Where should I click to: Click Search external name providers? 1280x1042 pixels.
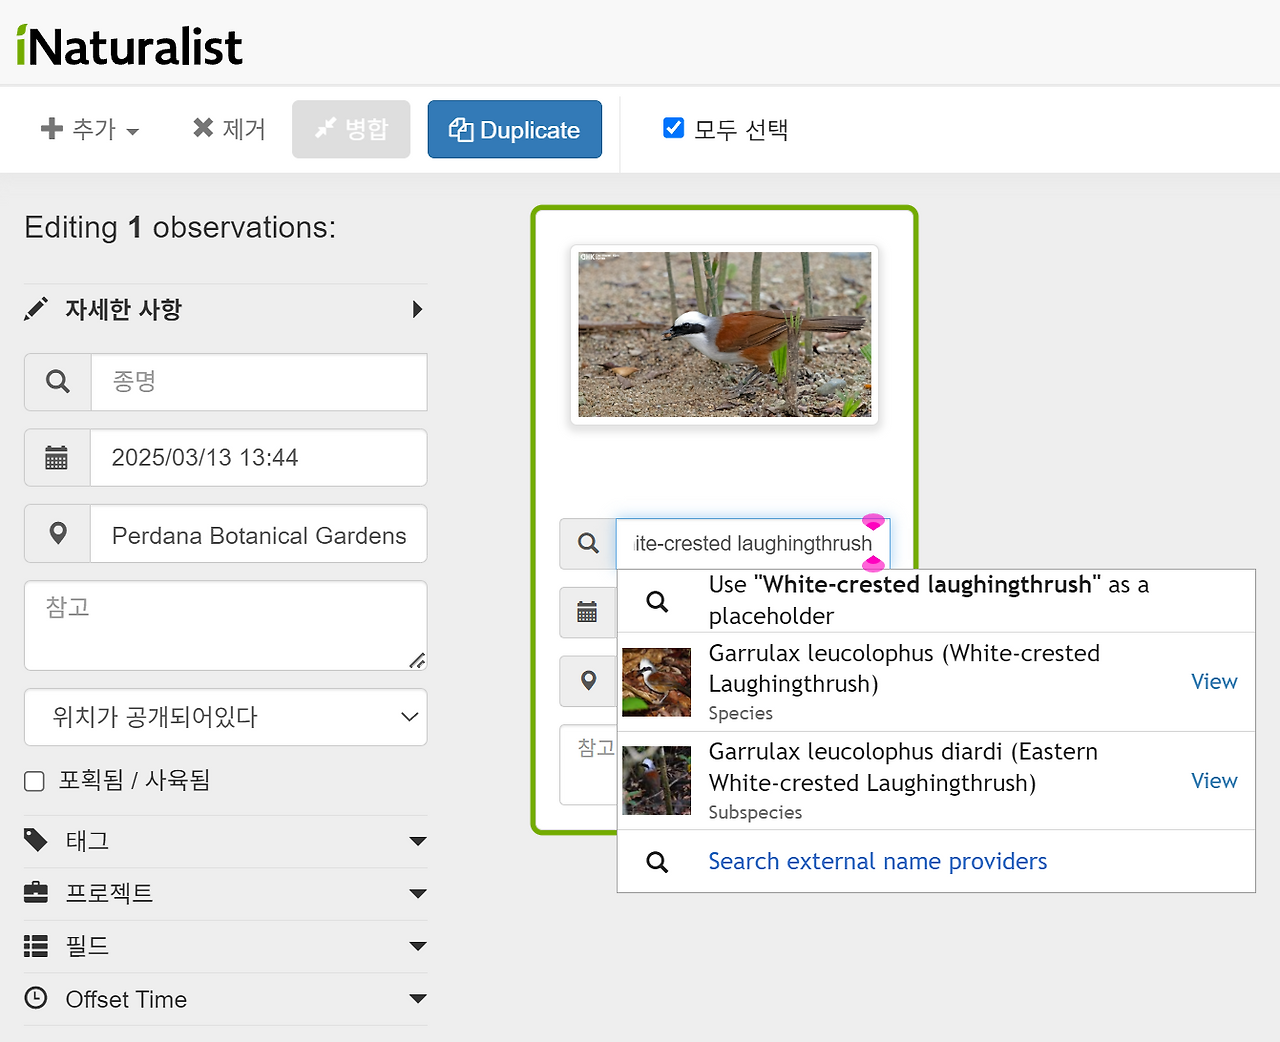(x=877, y=861)
